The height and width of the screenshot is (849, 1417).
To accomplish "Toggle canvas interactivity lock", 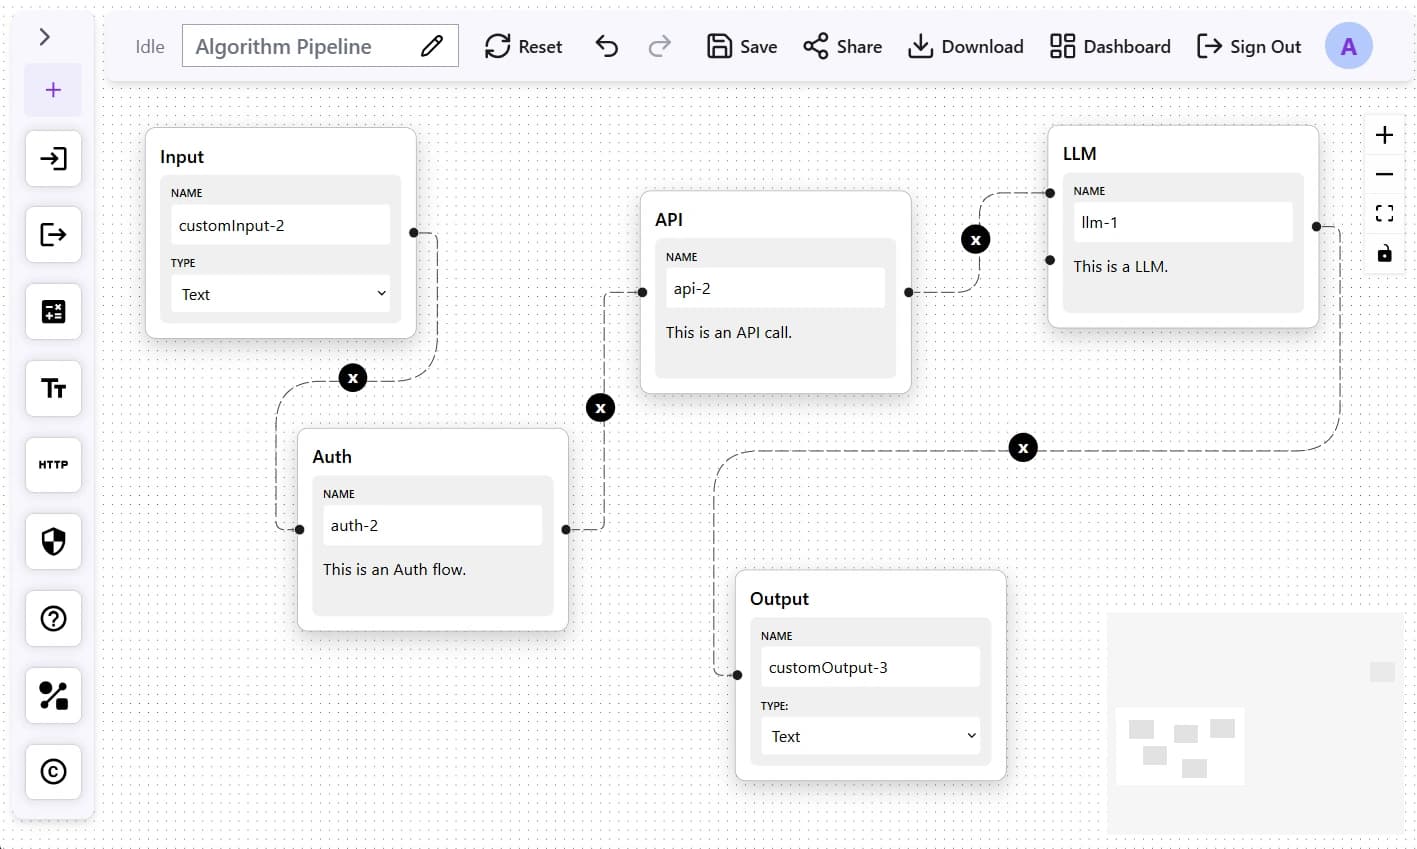I will [x=1384, y=253].
